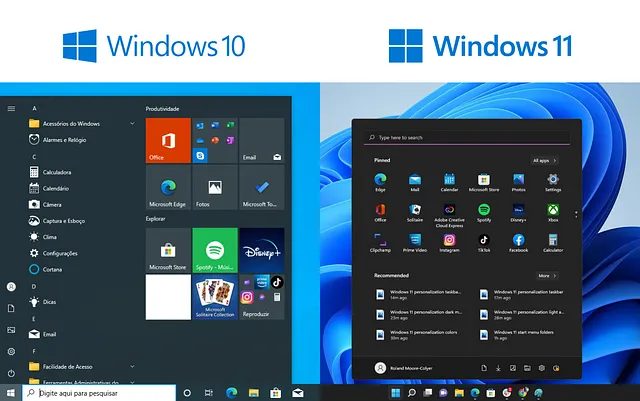Click the Skype icon in the tile folder
The width and height of the screenshot is (640, 401).
coord(200,156)
